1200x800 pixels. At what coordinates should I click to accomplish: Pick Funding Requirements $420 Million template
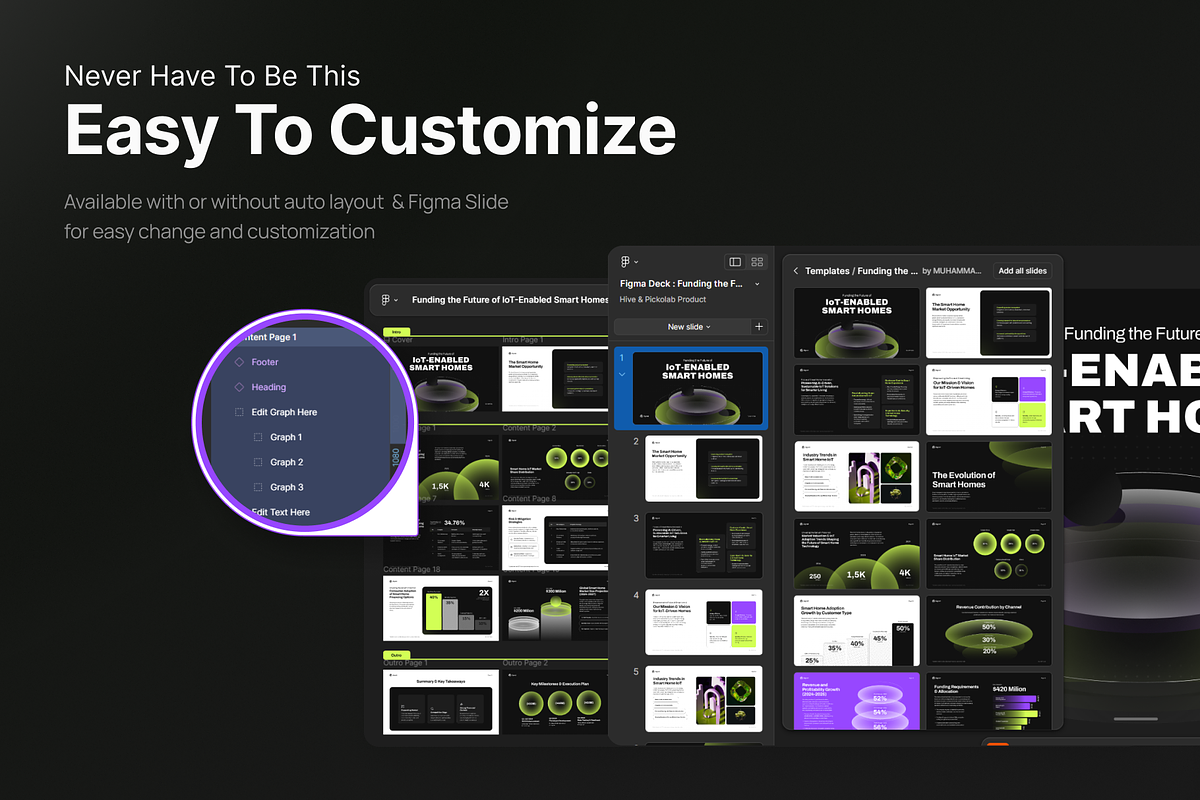[989, 701]
